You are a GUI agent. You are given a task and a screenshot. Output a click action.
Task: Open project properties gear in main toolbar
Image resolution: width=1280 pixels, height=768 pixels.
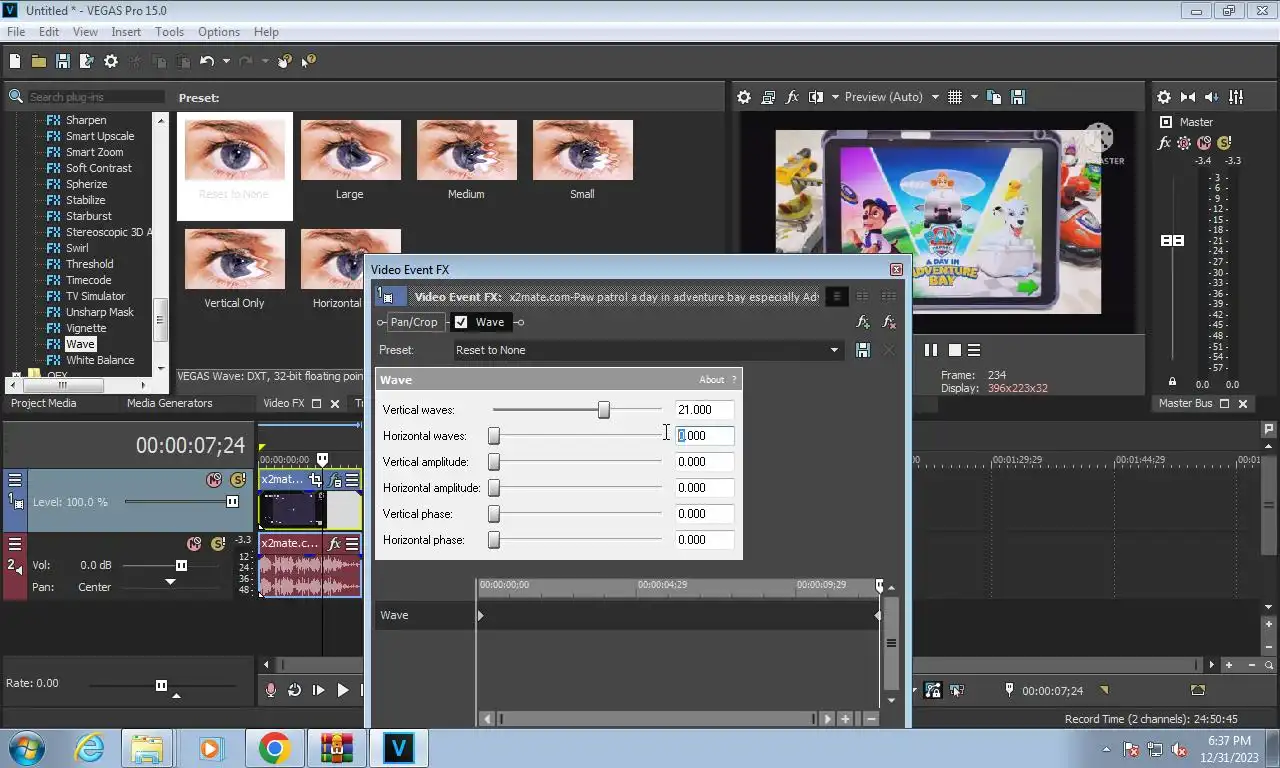pyautogui.click(x=111, y=61)
